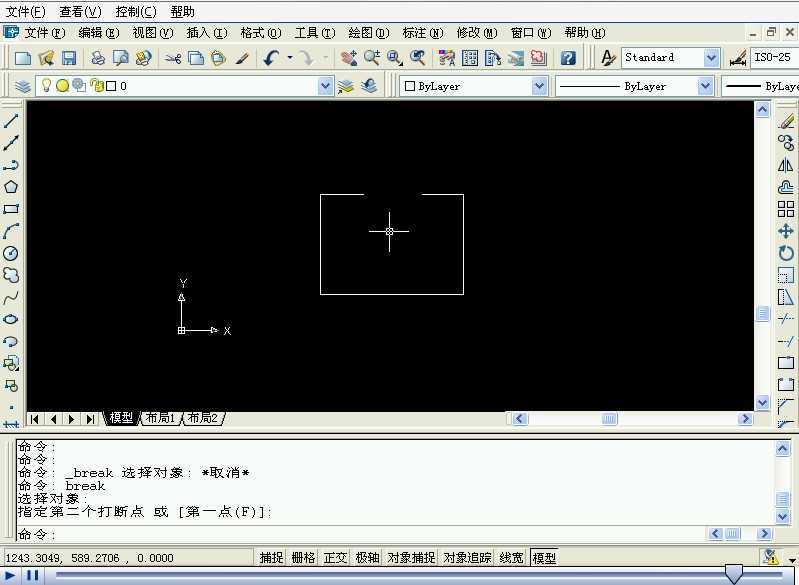Click the play button in video player

coord(10,576)
